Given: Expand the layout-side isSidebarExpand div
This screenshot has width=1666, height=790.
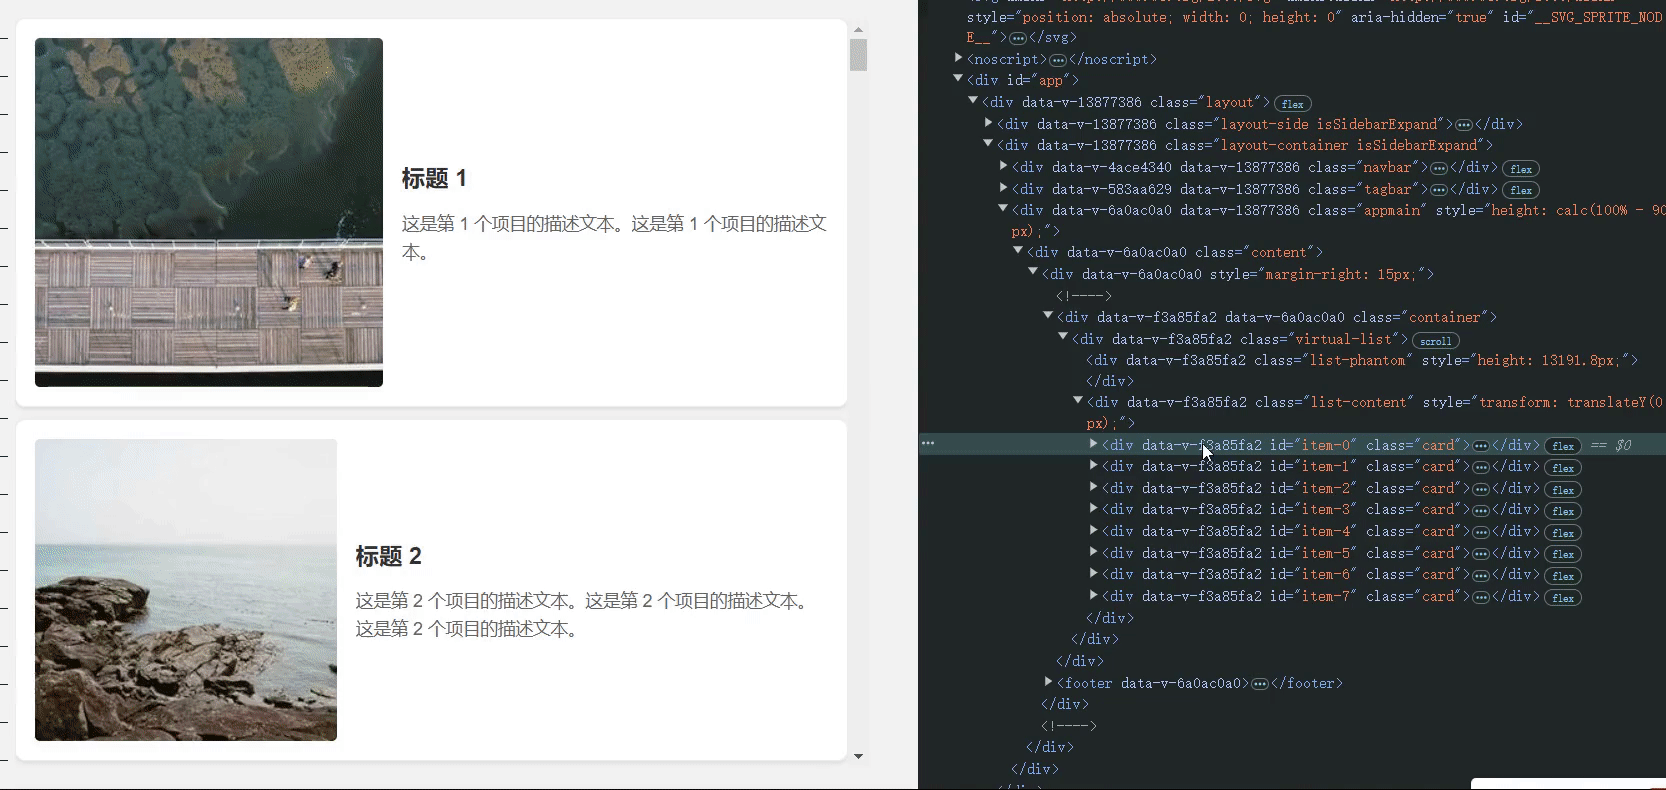Looking at the screenshot, I should pyautogui.click(x=988, y=123).
